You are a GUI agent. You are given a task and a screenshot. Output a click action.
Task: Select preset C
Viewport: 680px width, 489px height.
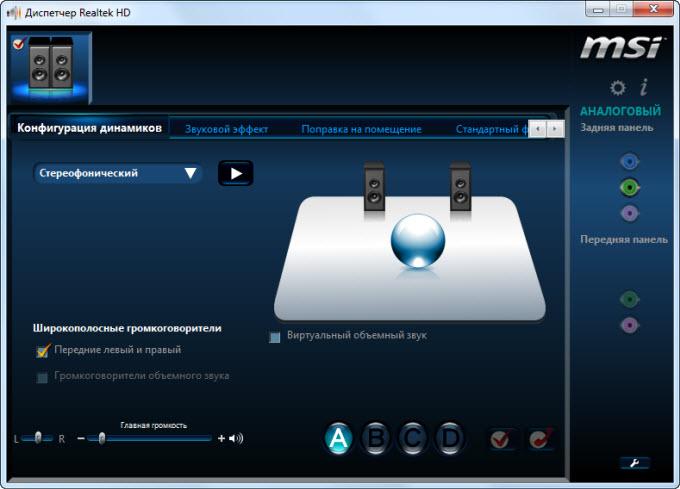(x=412, y=438)
